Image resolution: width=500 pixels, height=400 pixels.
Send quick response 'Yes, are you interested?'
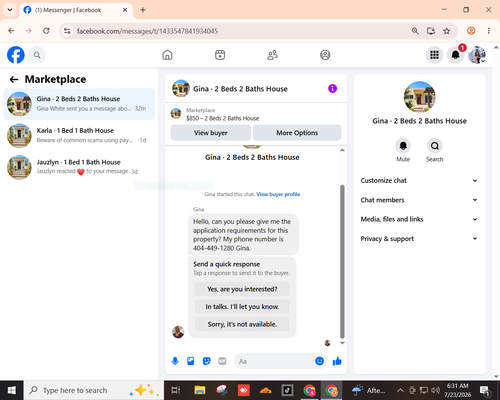point(242,289)
